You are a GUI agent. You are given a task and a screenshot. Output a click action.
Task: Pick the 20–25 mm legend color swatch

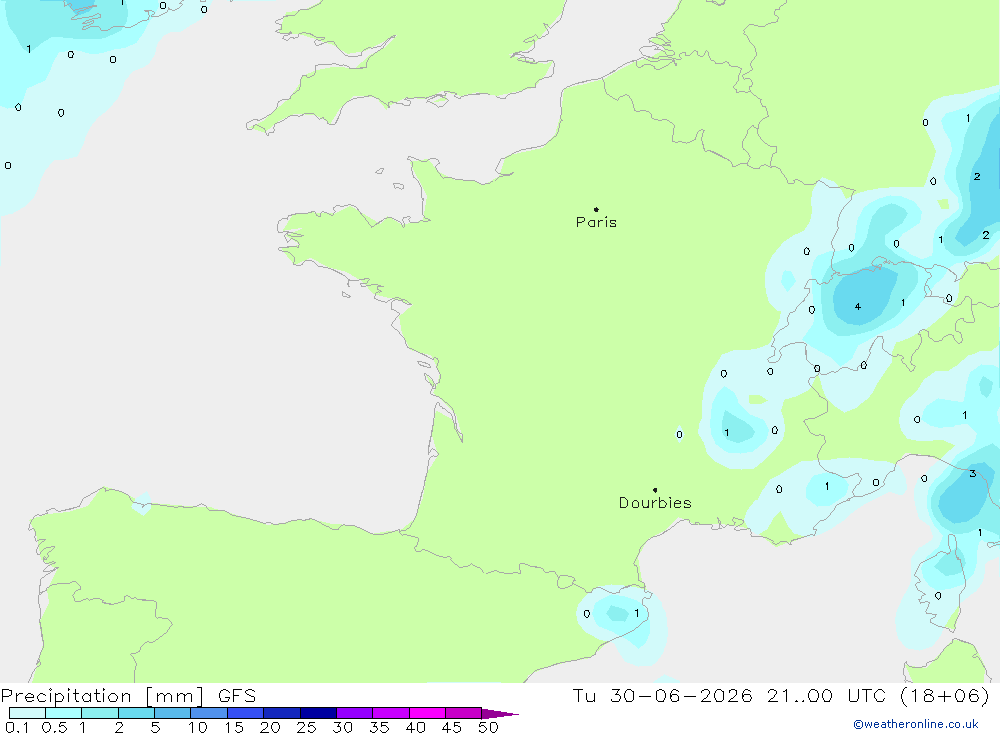click(x=282, y=713)
